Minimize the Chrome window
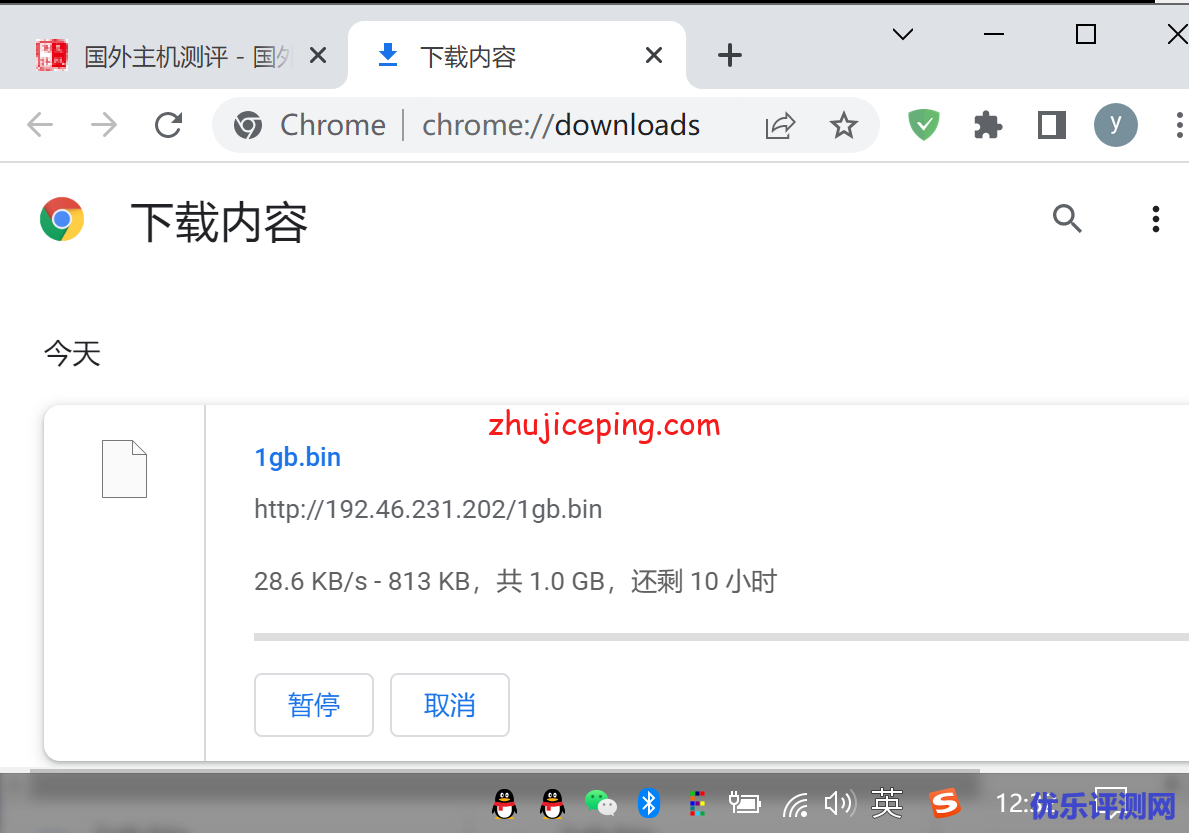Screen dimensions: 1189x833 993,34
